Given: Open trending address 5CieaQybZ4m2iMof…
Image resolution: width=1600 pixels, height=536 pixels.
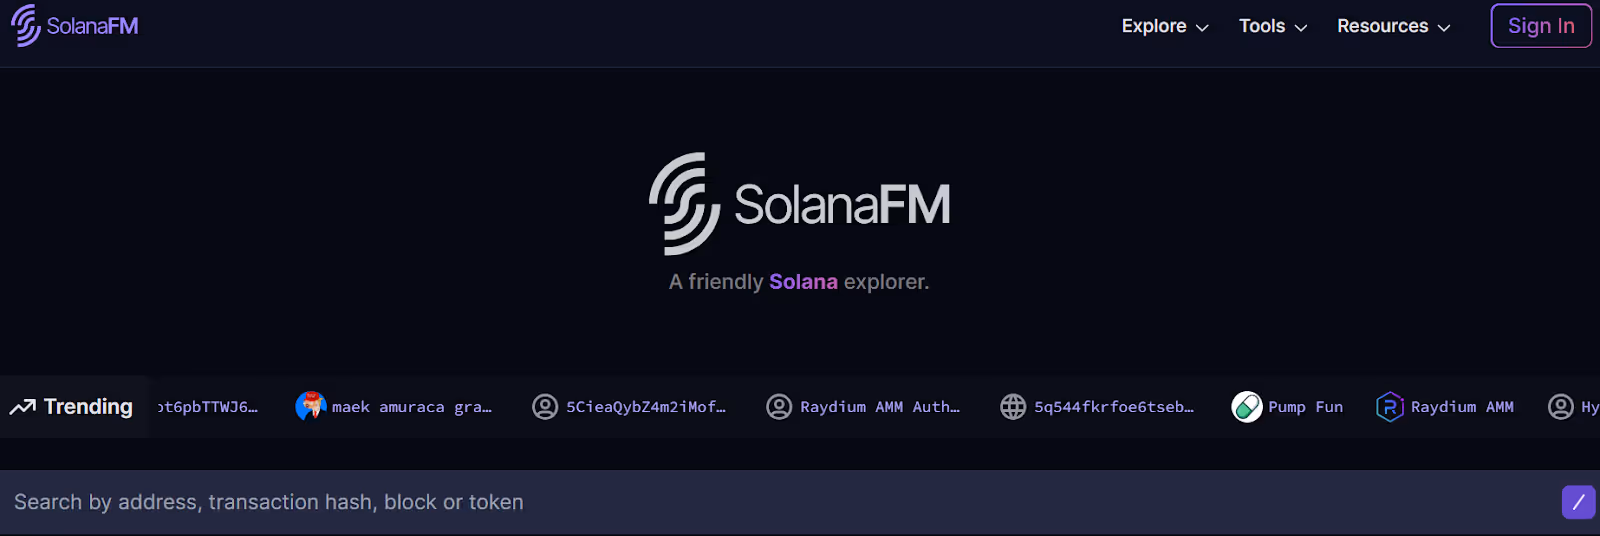Looking at the screenshot, I should point(646,407).
